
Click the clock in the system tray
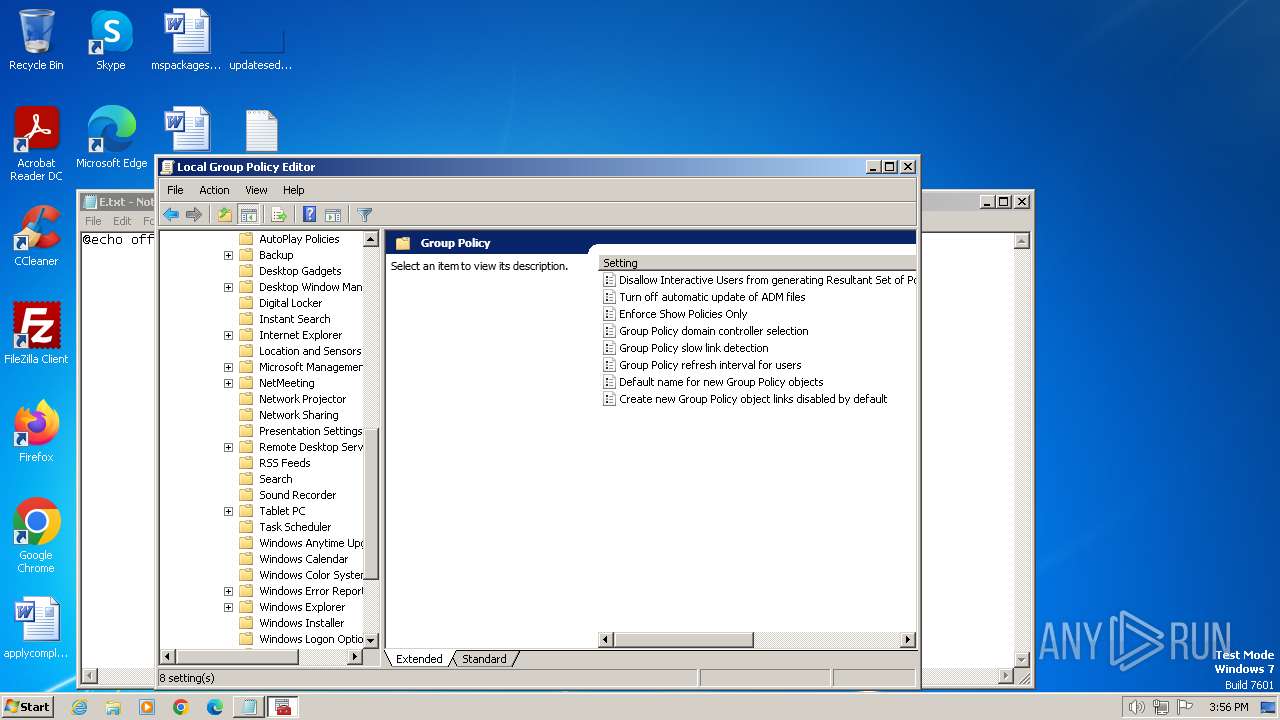pyautogui.click(x=1228, y=707)
